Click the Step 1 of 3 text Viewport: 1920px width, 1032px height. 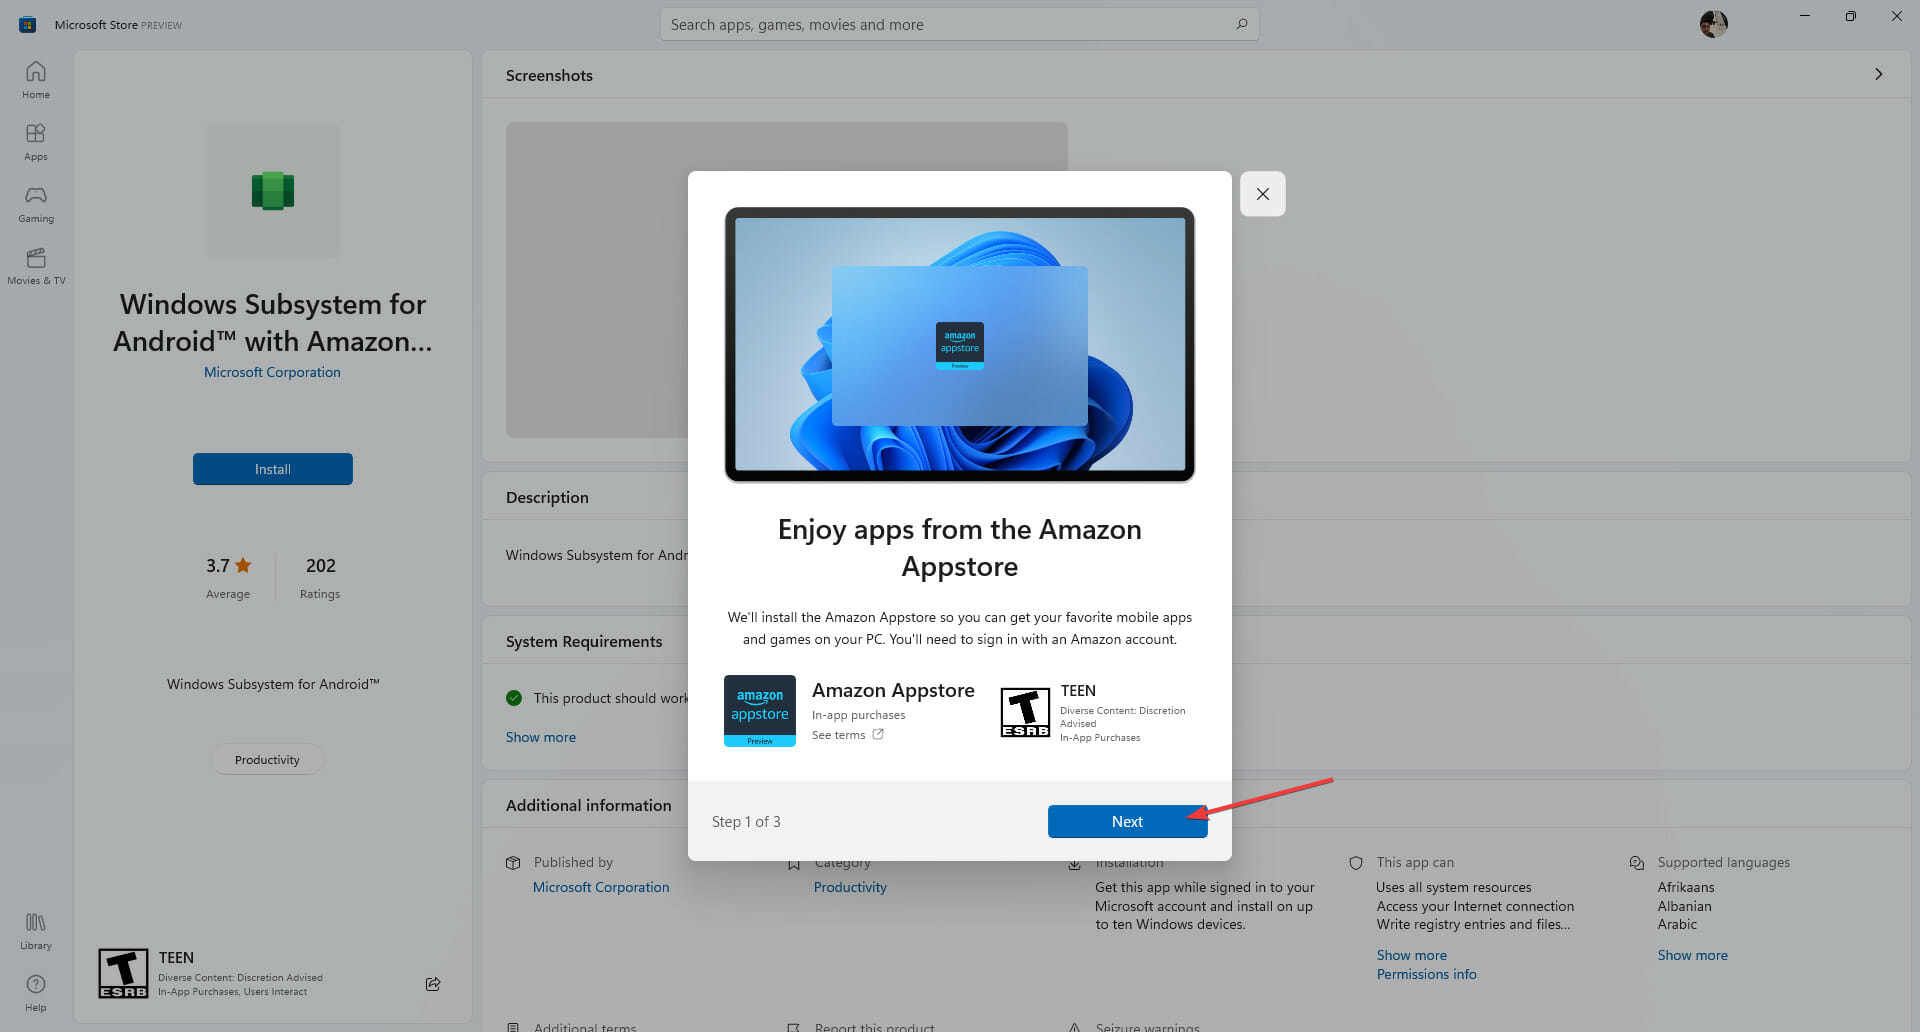click(746, 821)
